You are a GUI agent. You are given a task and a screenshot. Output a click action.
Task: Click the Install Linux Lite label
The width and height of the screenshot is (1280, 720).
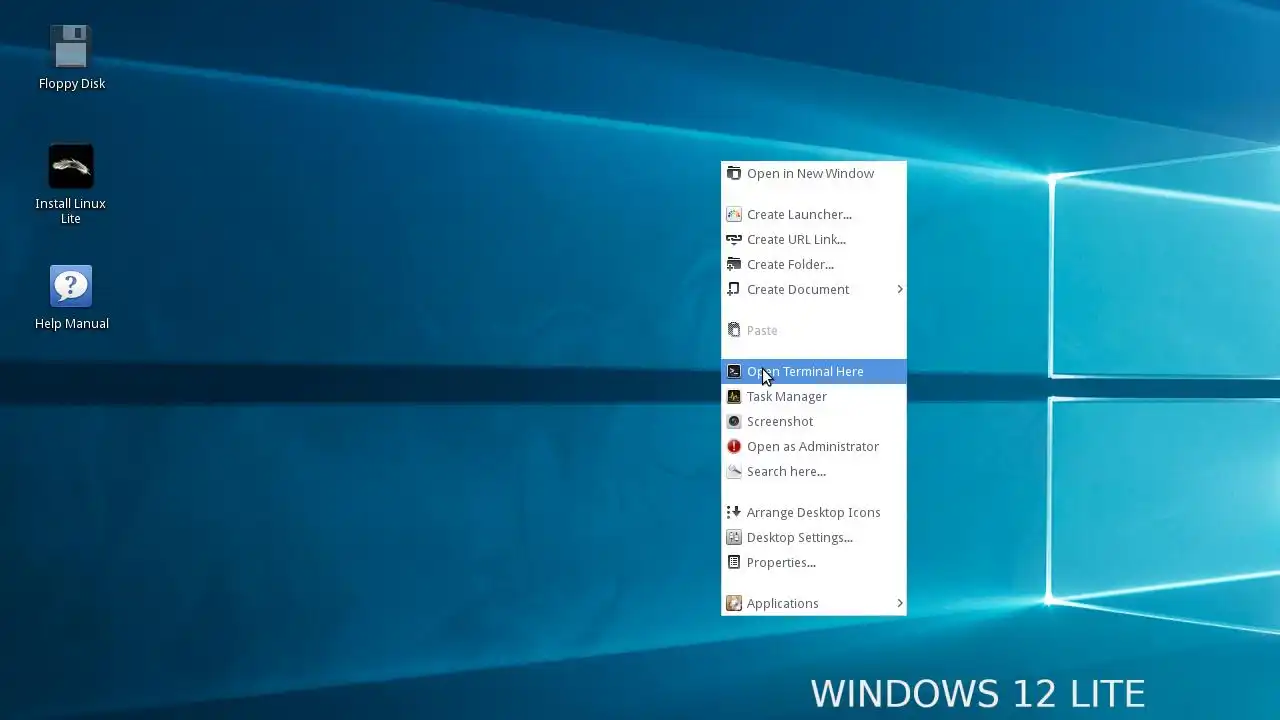click(71, 211)
